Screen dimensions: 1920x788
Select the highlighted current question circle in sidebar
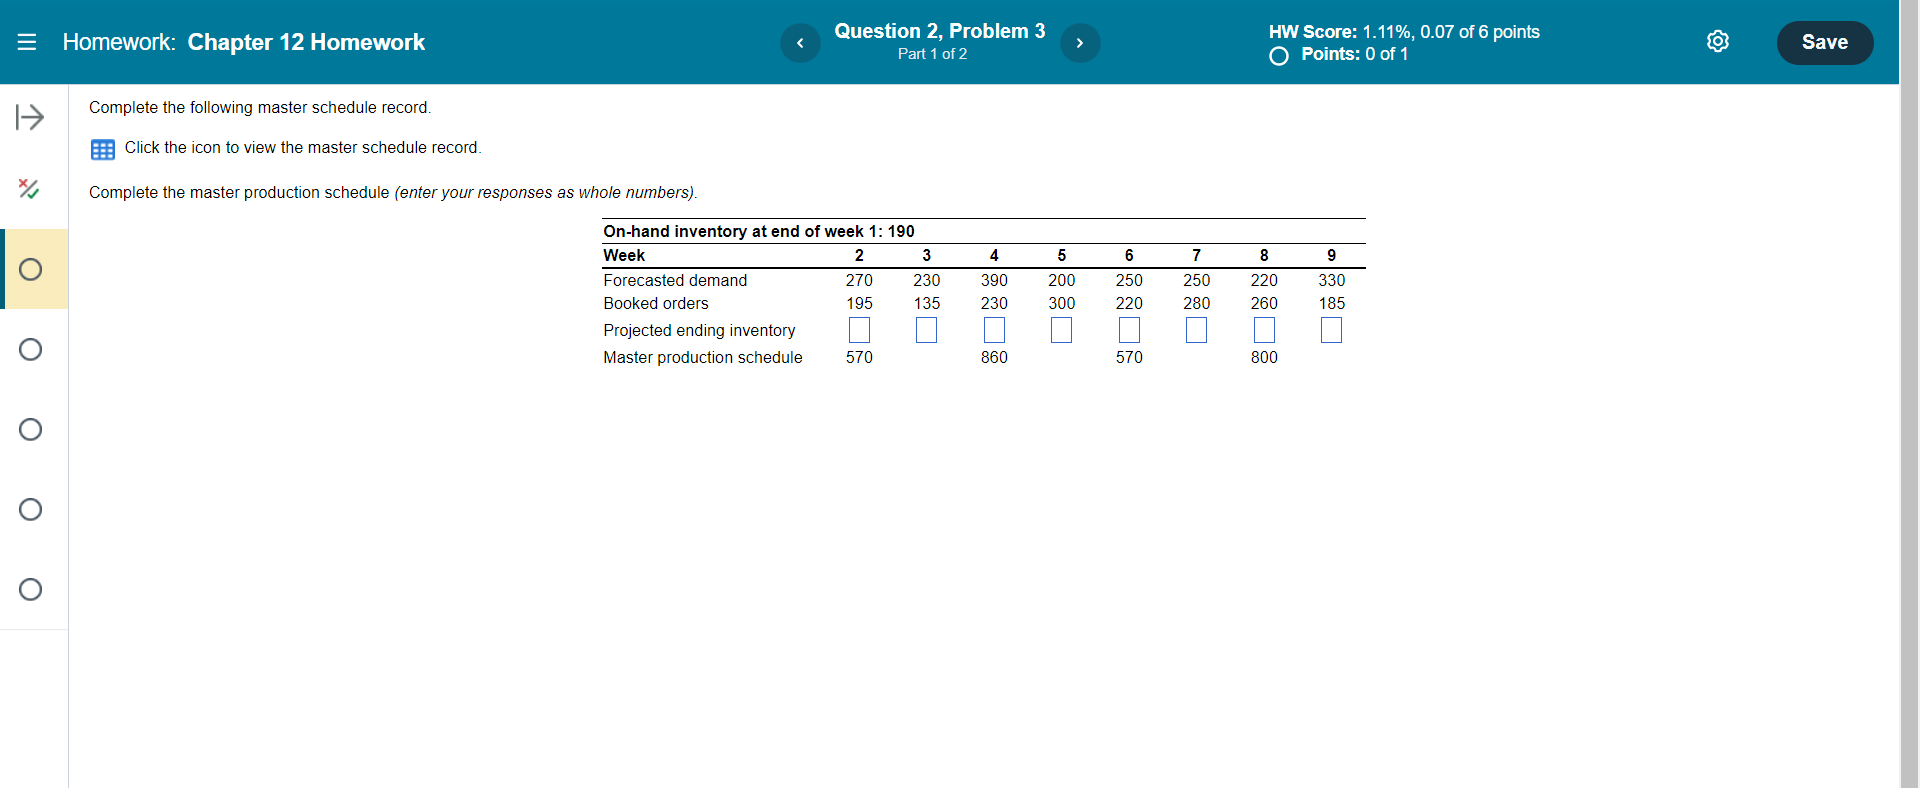(x=31, y=270)
